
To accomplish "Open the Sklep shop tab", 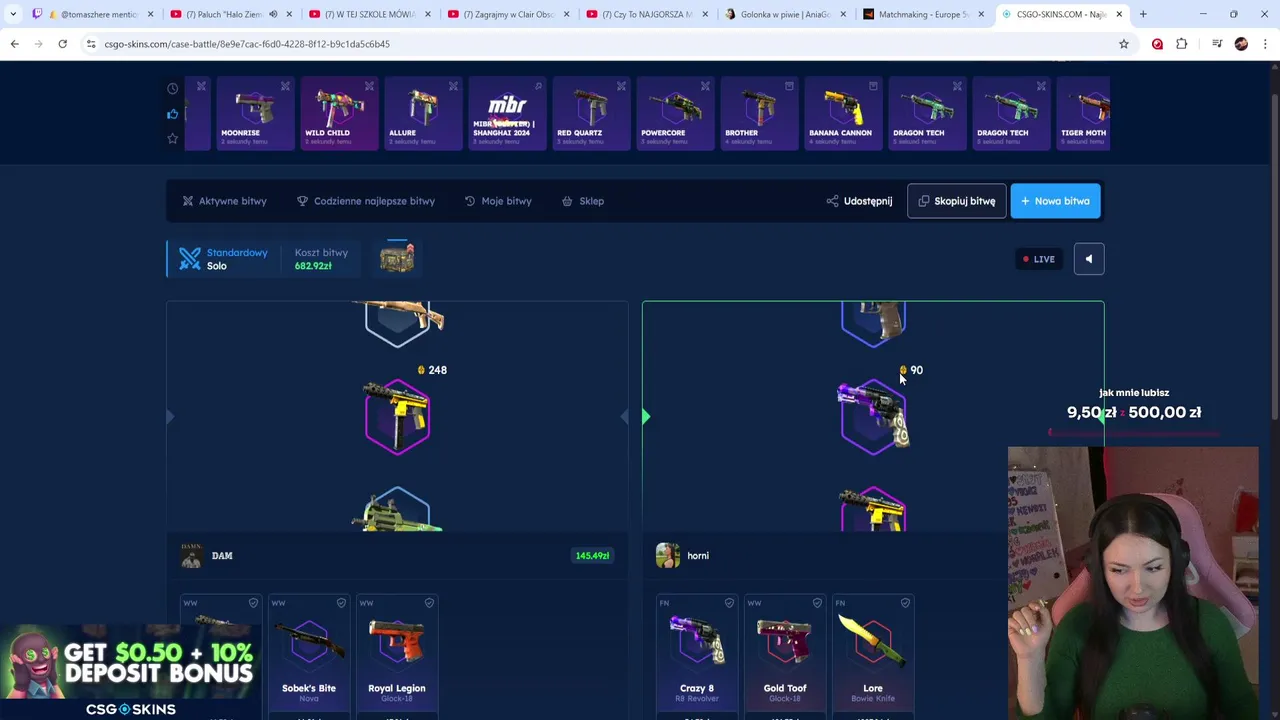I will pyautogui.click(x=583, y=201).
